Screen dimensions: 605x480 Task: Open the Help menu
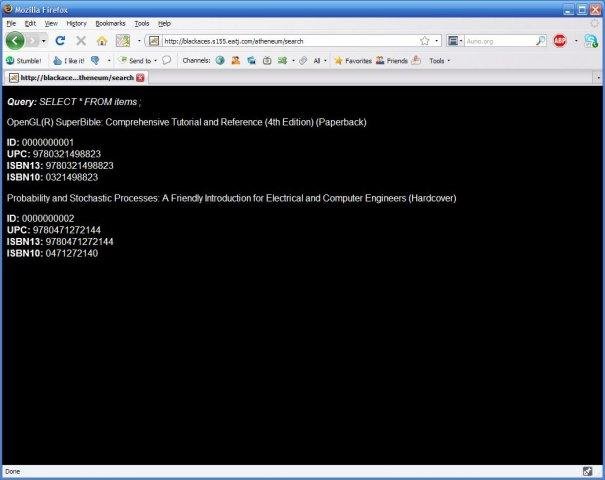(164, 24)
